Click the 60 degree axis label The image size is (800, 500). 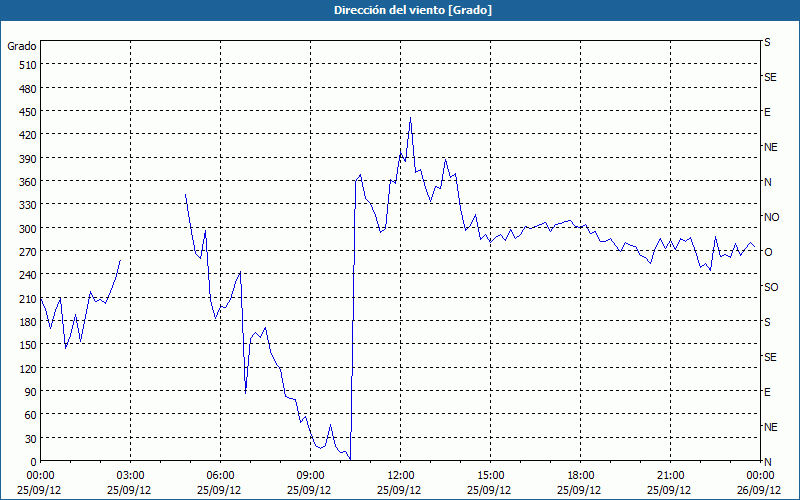tap(31, 415)
